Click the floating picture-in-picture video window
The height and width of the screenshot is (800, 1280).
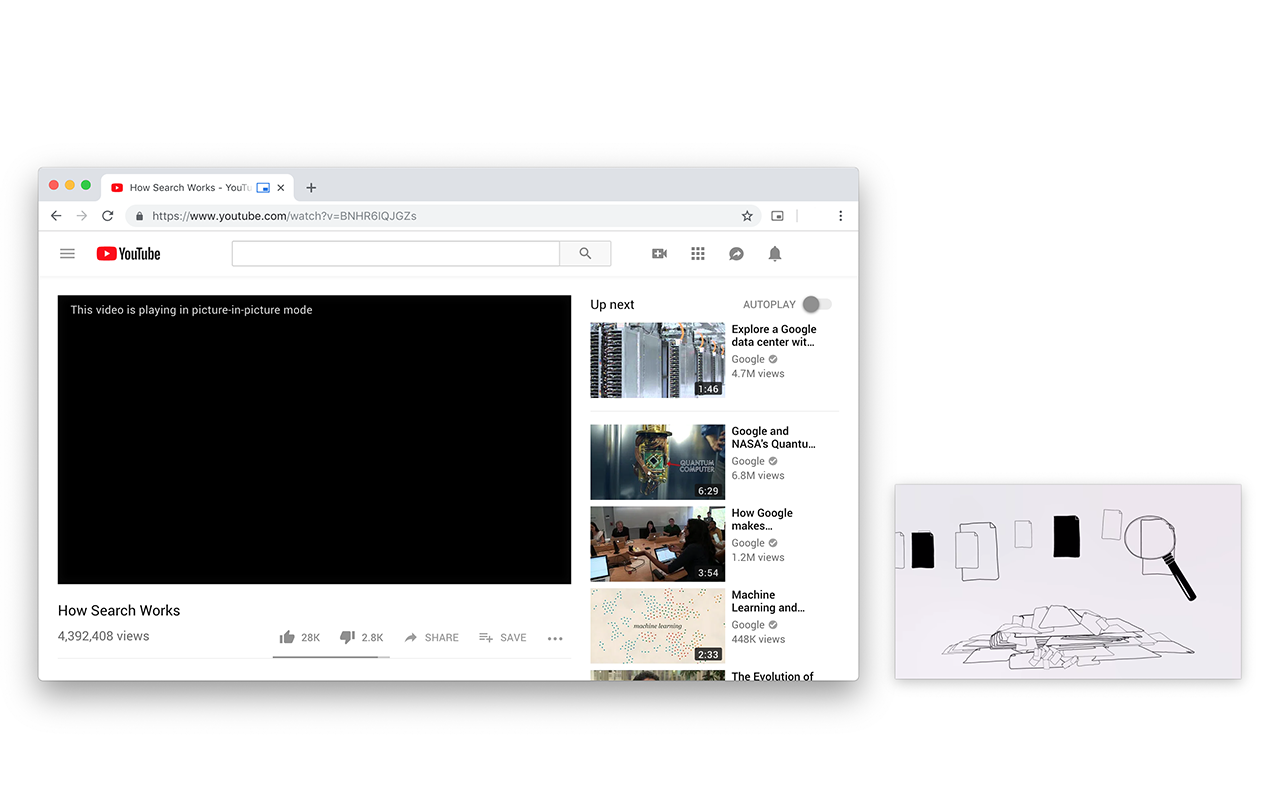1068,582
